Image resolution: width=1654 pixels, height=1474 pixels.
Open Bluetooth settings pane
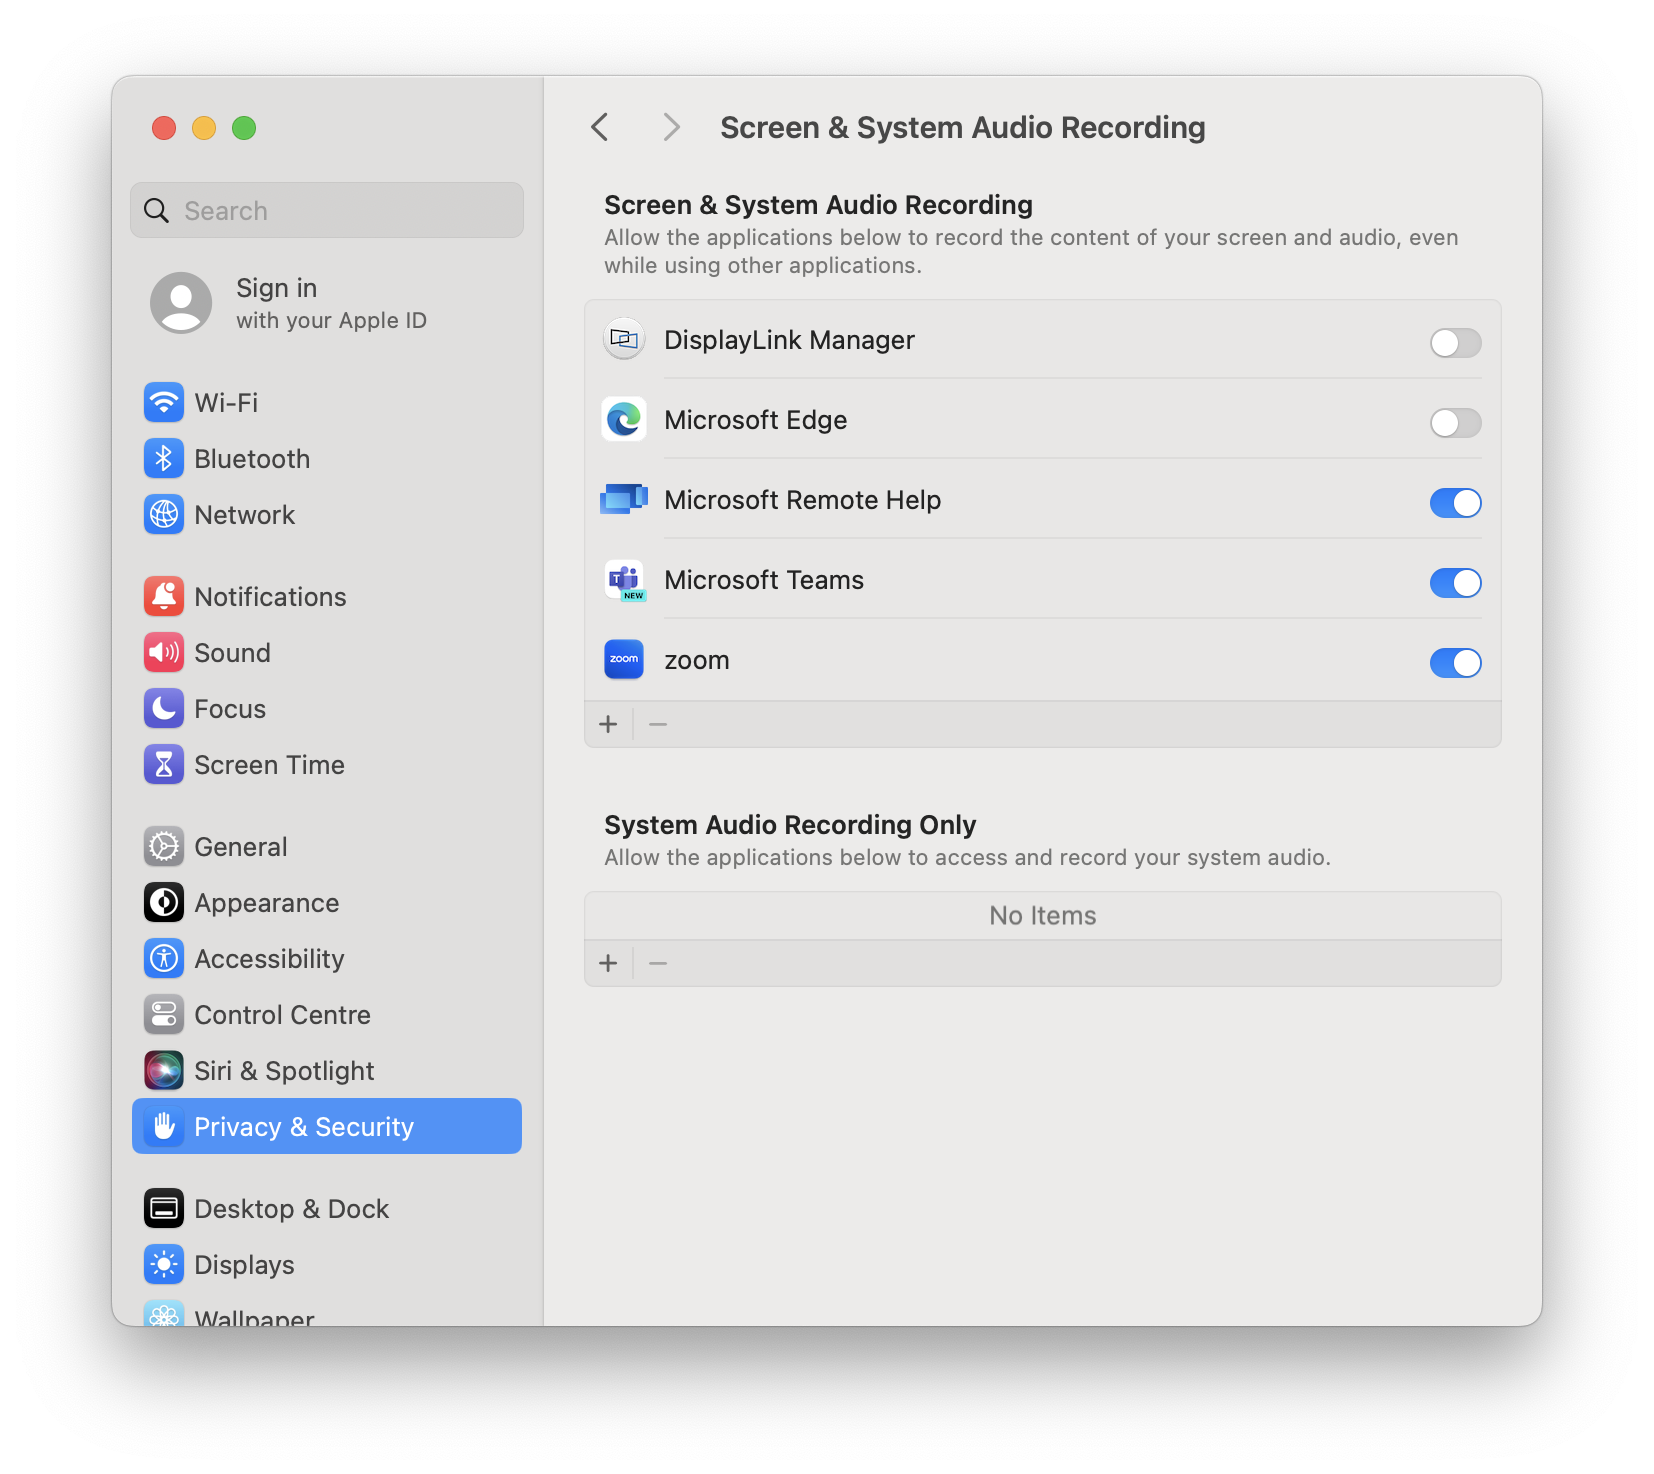click(x=327, y=459)
